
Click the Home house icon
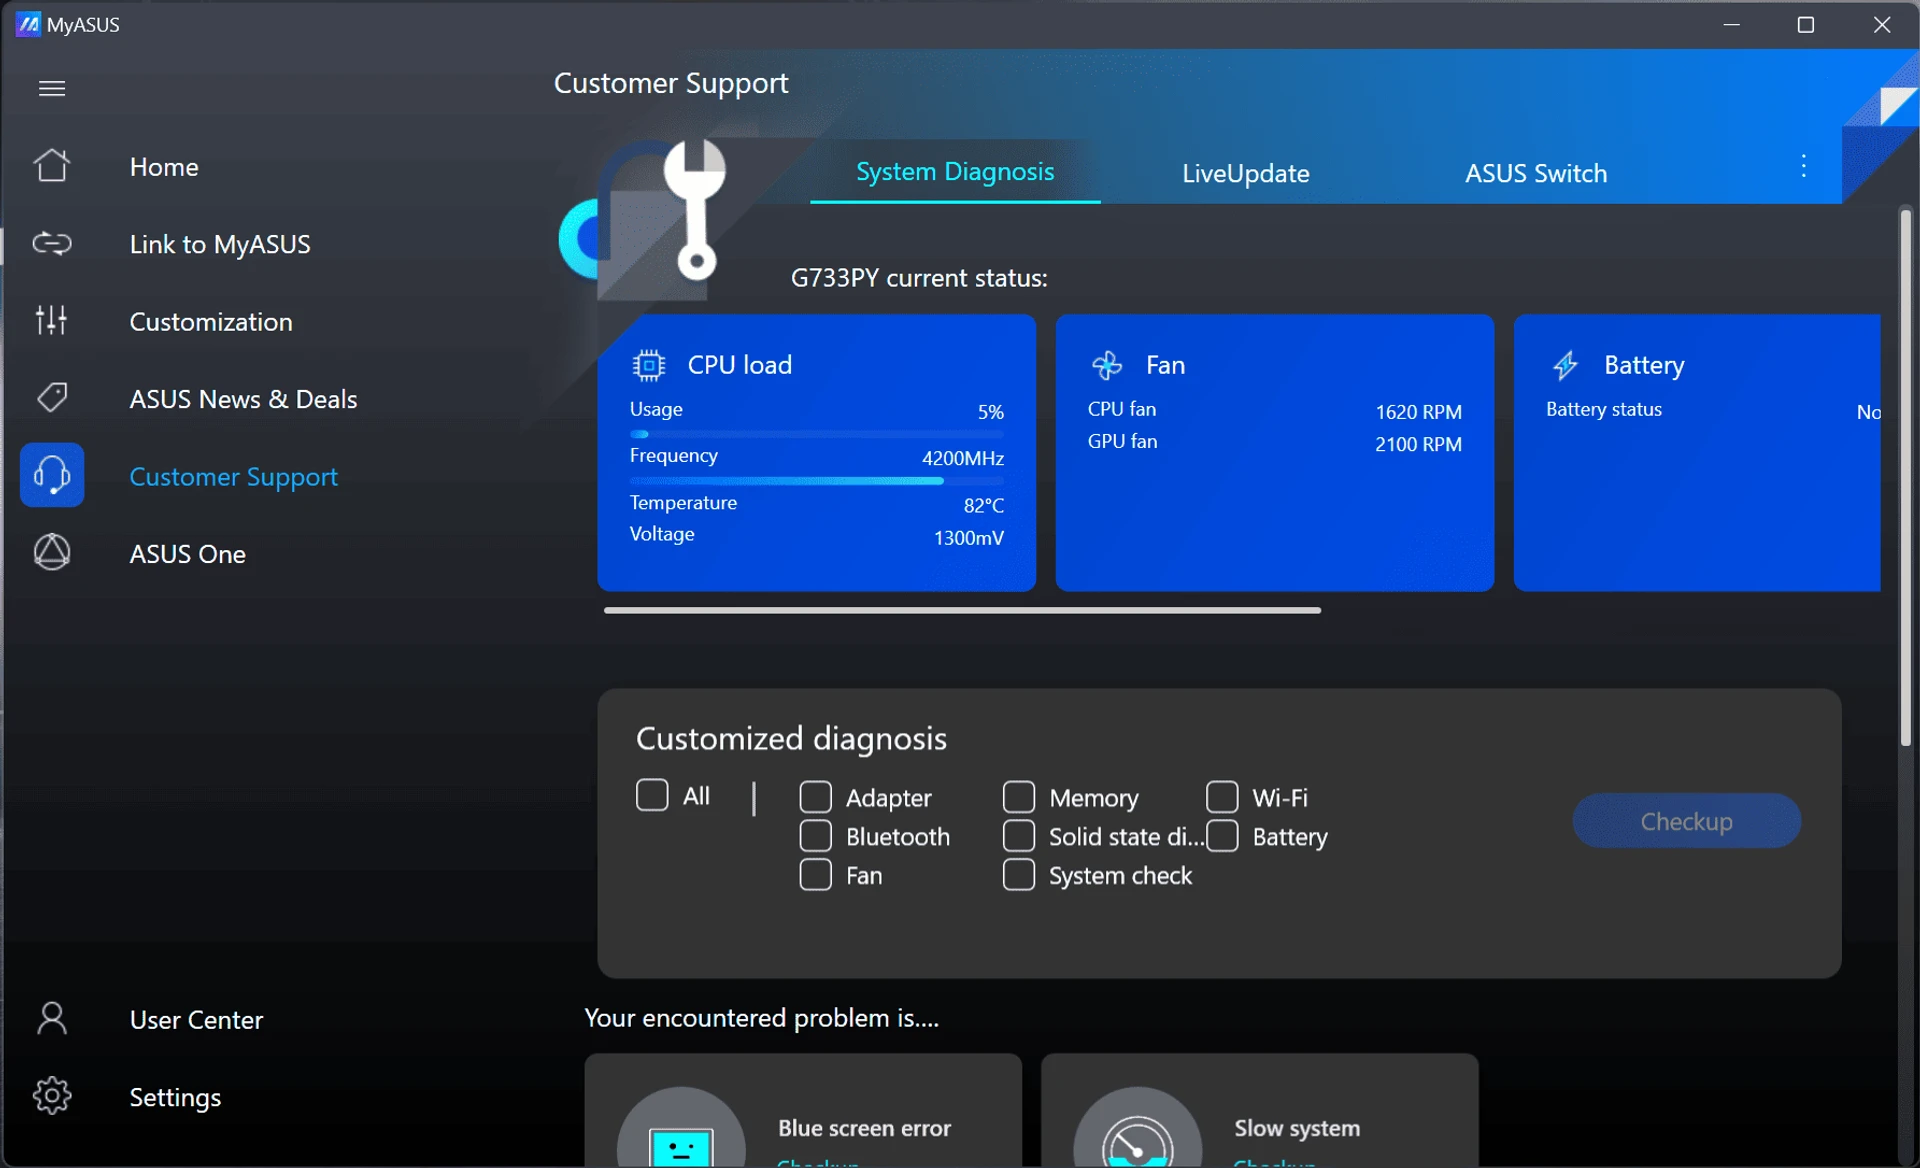(x=52, y=166)
